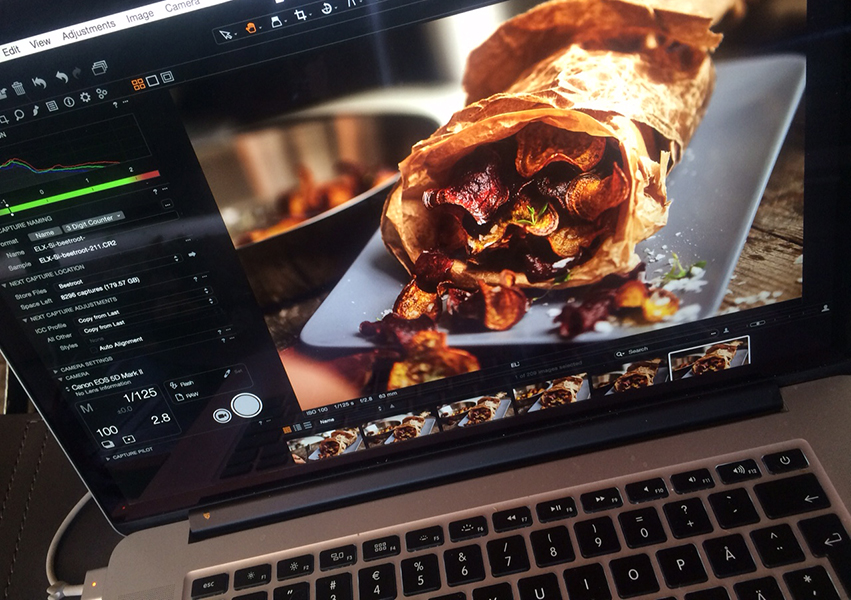Switch browser to orange filmstrip view

(x=287, y=430)
